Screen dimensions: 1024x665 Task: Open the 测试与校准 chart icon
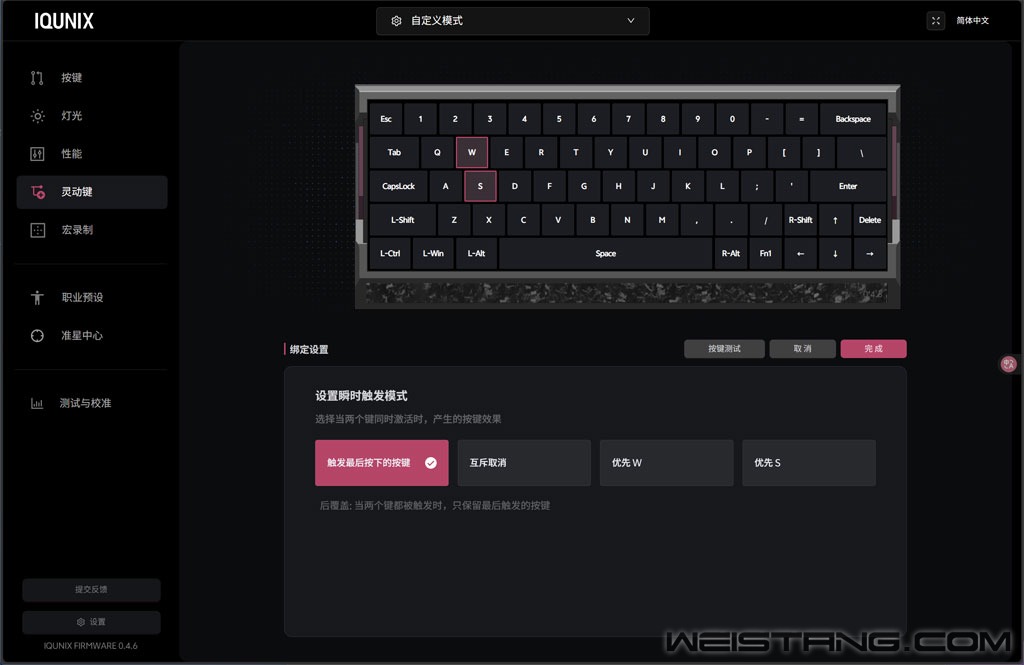pos(37,403)
